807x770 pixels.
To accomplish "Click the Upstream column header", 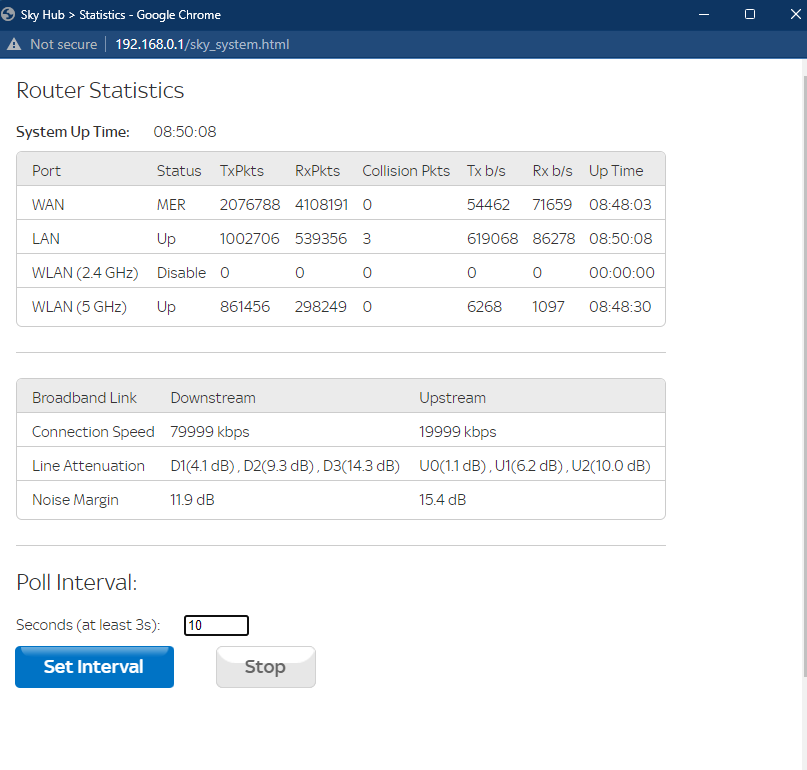I will tap(452, 398).
